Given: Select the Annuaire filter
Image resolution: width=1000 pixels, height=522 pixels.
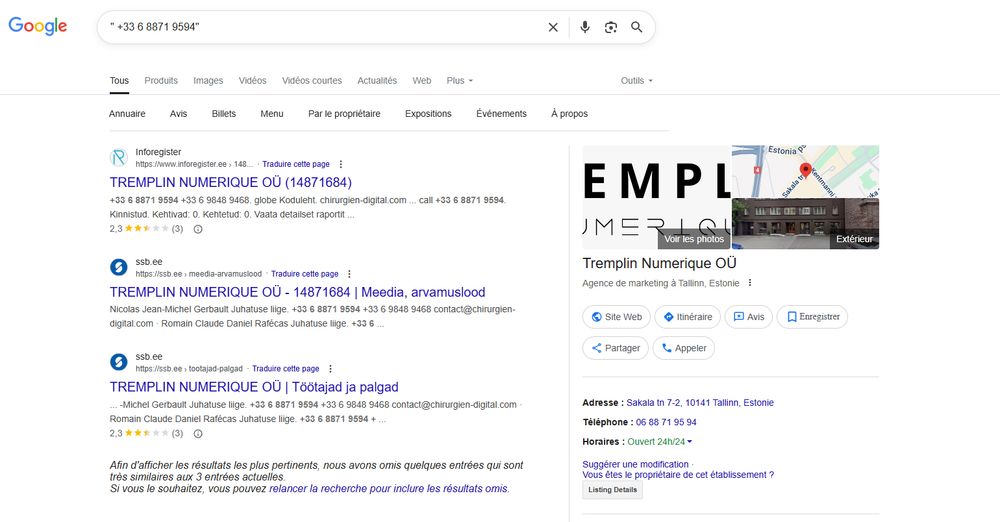Looking at the screenshot, I should pyautogui.click(x=127, y=114).
